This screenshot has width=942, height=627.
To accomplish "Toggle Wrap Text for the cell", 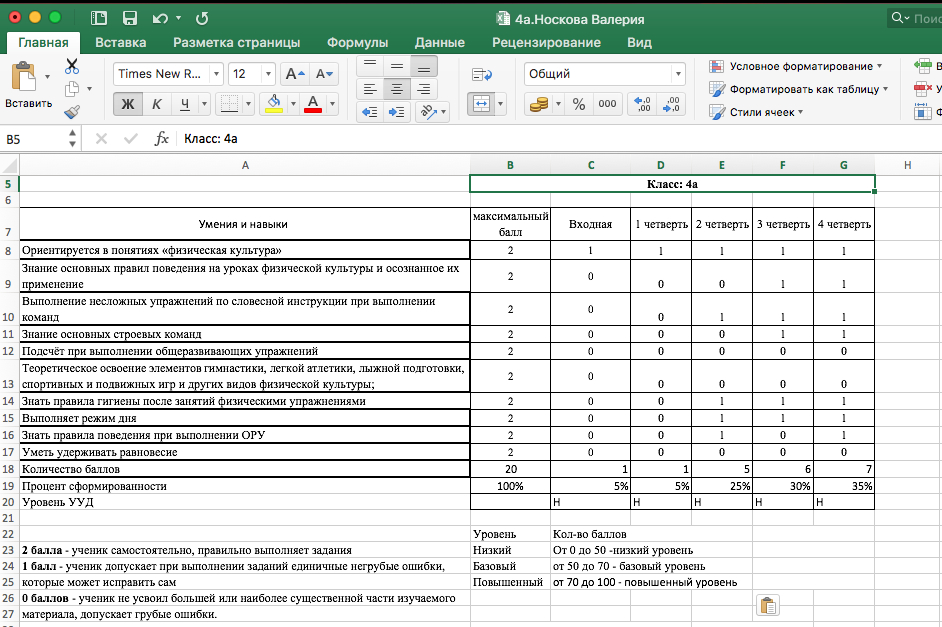I will 482,74.
